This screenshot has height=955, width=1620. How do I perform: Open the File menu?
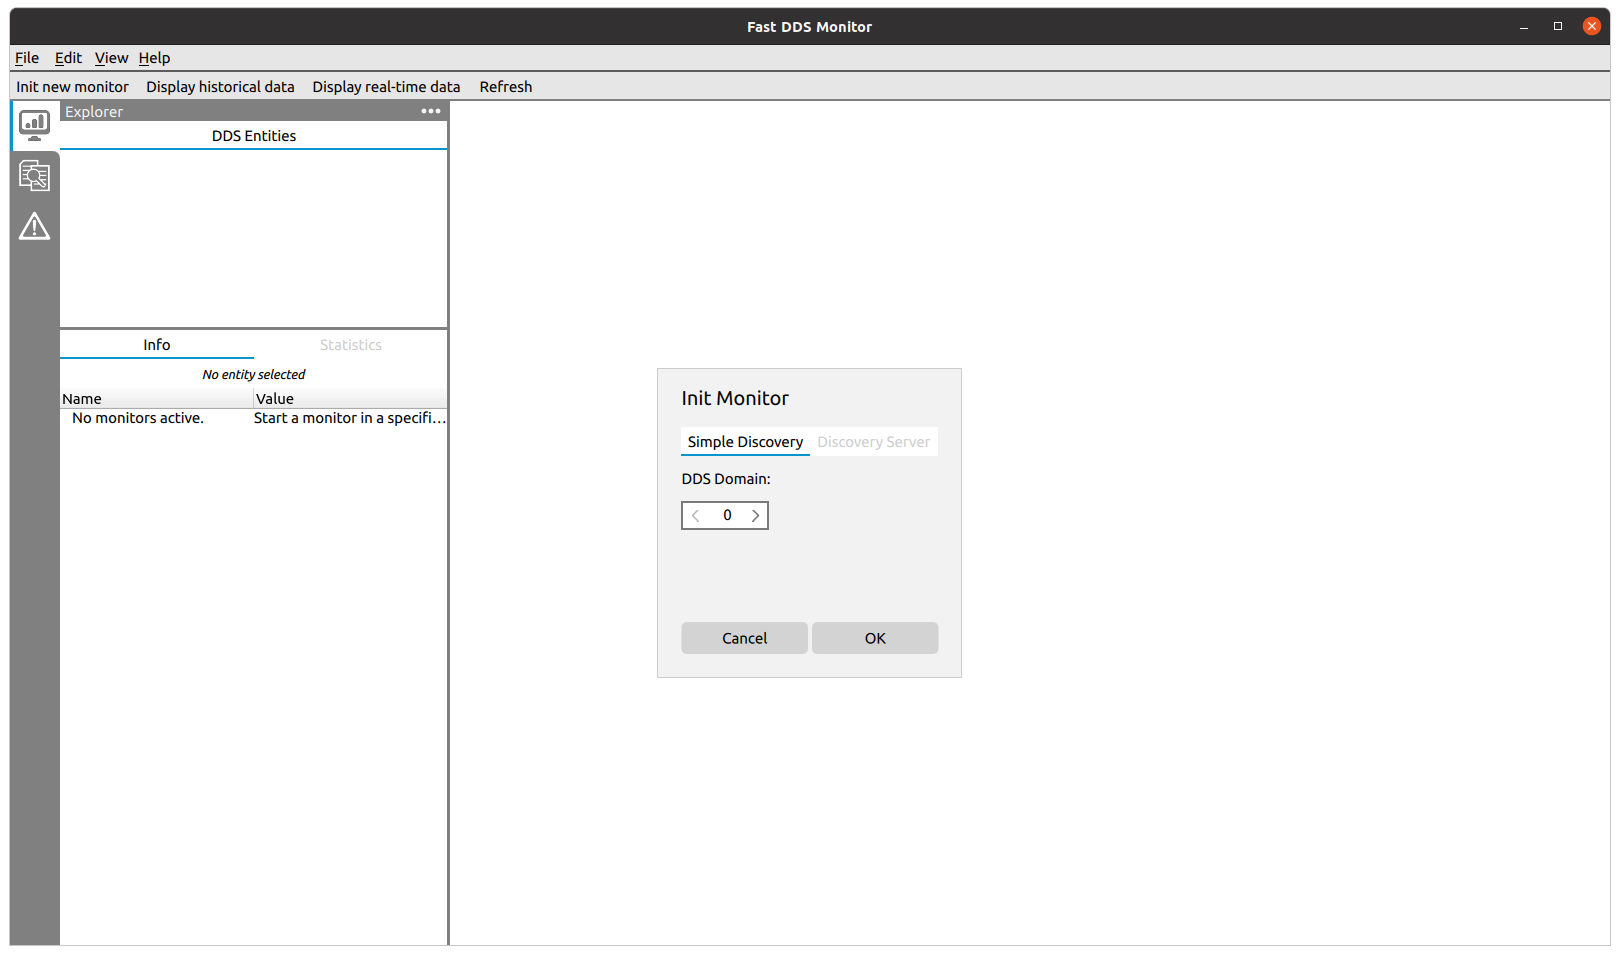pyautogui.click(x=27, y=58)
